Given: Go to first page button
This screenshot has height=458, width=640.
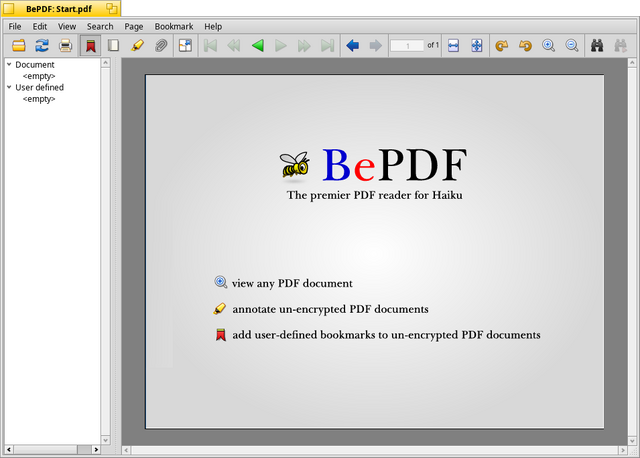Looking at the screenshot, I should click(210, 45).
